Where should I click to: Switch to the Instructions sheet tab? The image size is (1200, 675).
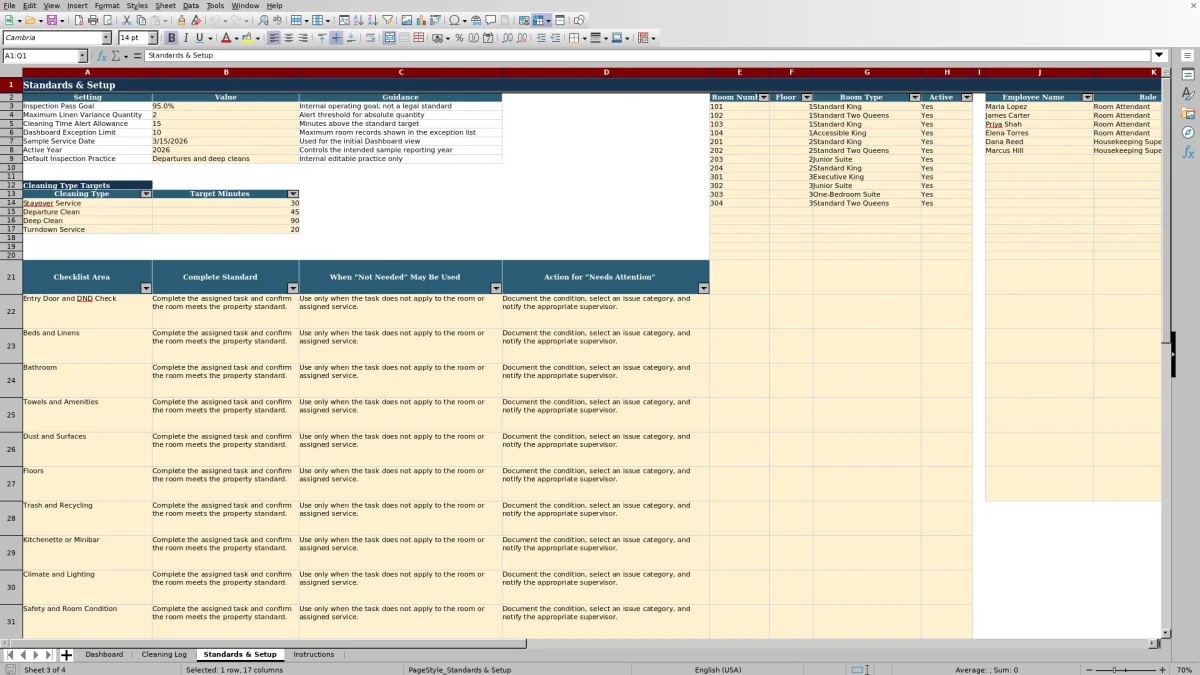314,654
